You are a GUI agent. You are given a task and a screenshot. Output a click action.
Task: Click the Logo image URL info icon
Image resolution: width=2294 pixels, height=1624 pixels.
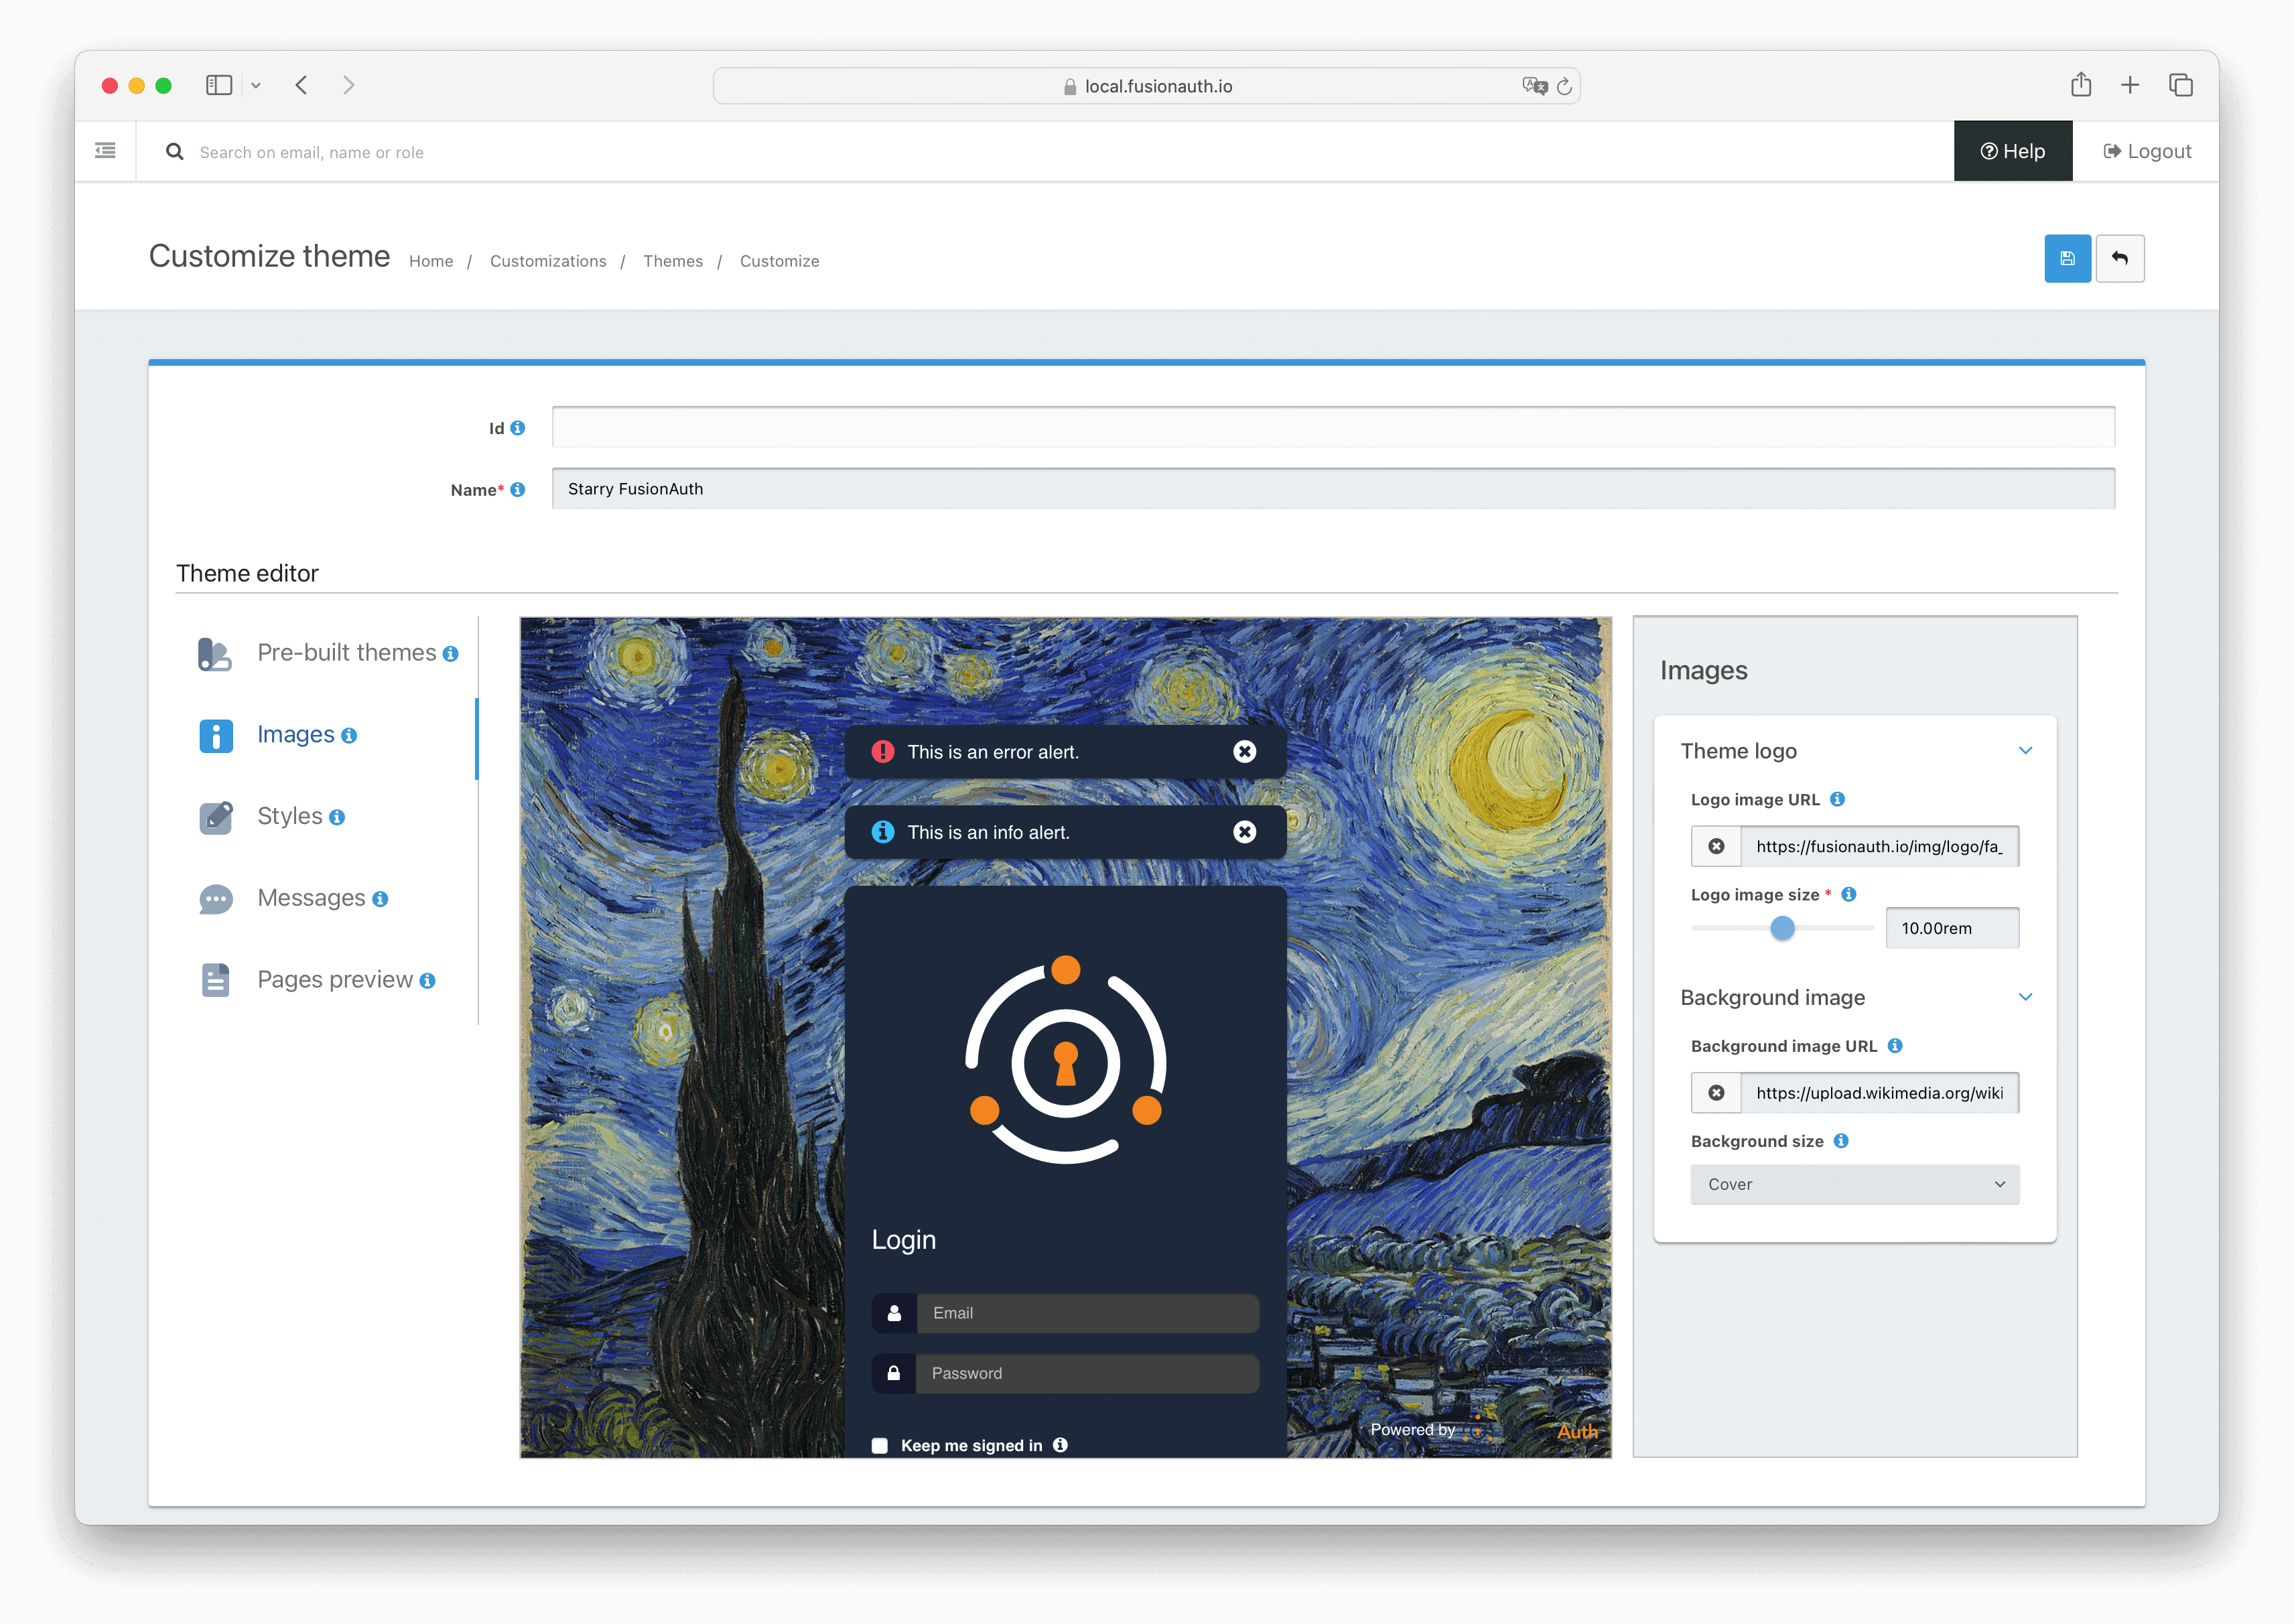click(1837, 799)
